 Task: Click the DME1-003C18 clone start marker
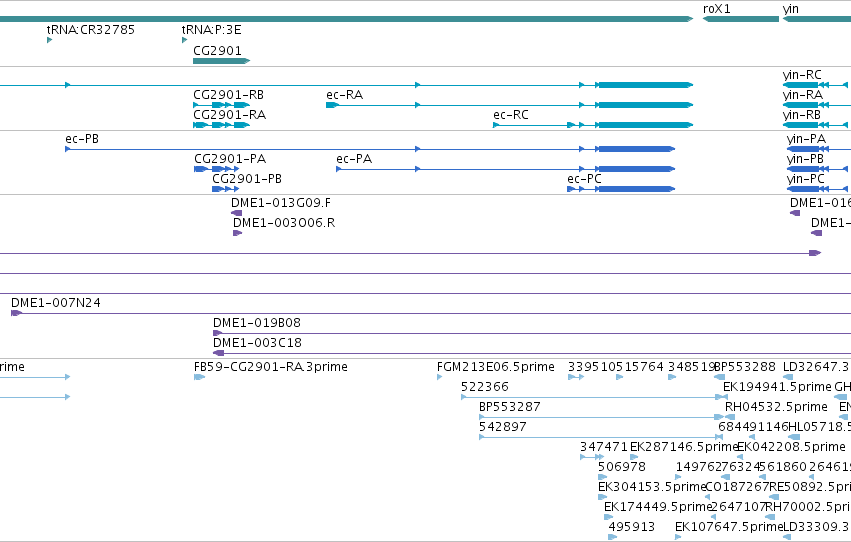pyautogui.click(x=219, y=353)
